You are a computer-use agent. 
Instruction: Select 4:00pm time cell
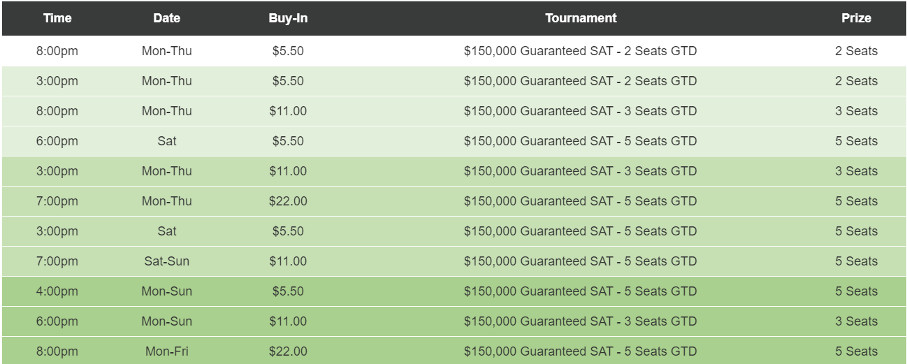click(57, 291)
